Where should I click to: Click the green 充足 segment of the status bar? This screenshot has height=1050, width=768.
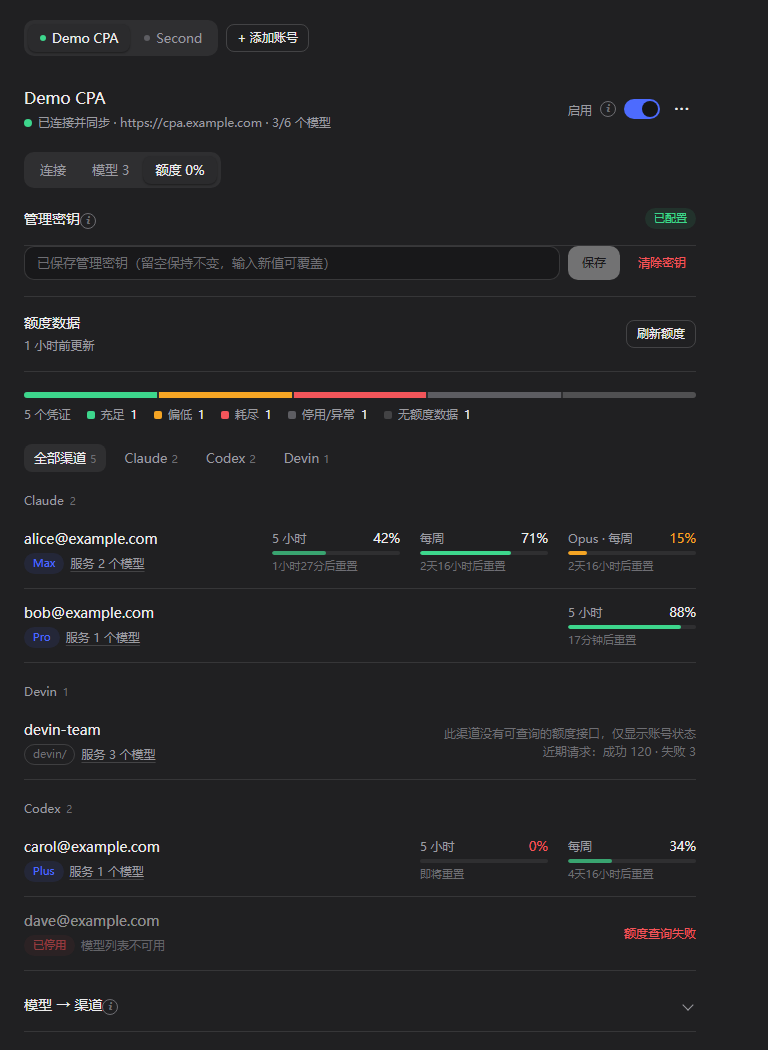pos(90,395)
